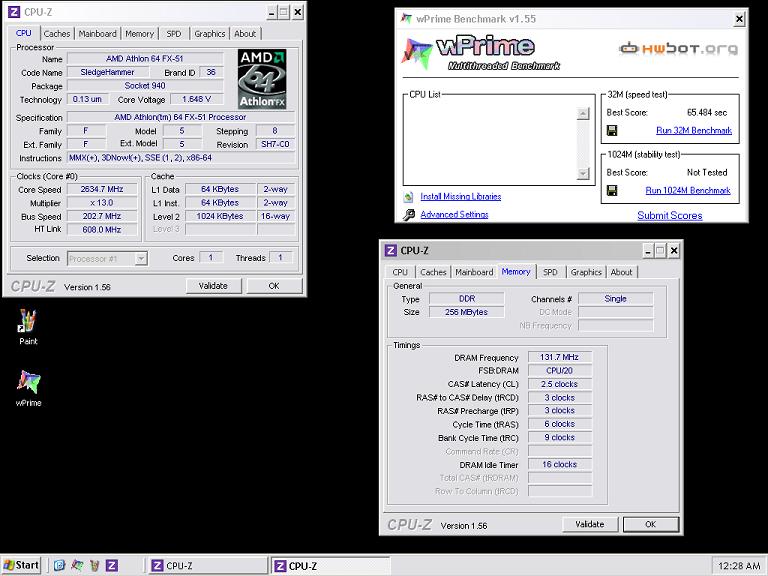
Task: Select Graphics tab in the Memory CPU-Z window
Action: pyautogui.click(x=586, y=272)
